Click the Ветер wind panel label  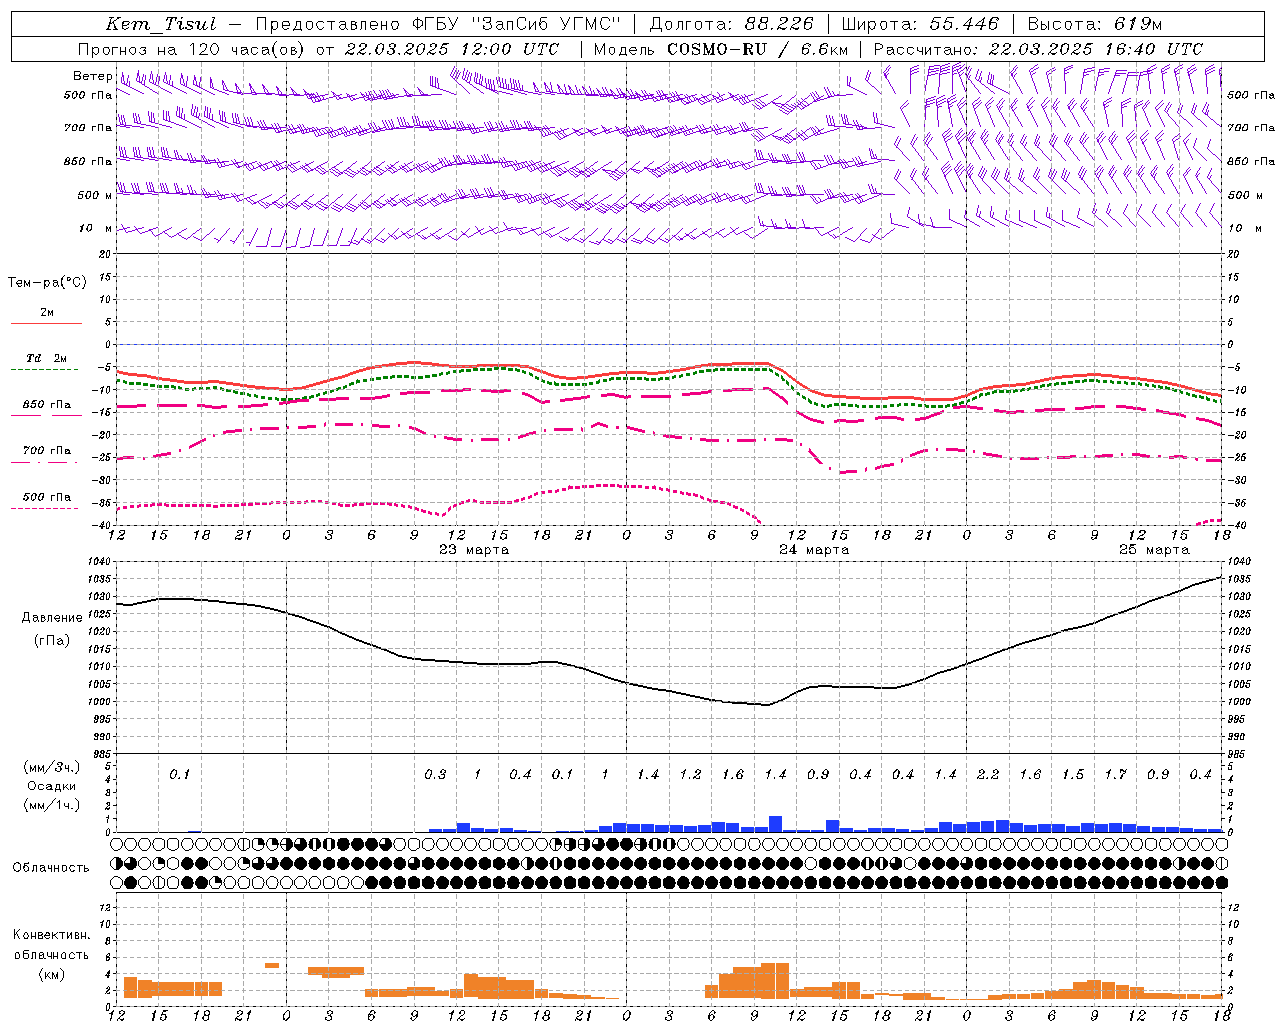pyautogui.click(x=92, y=76)
